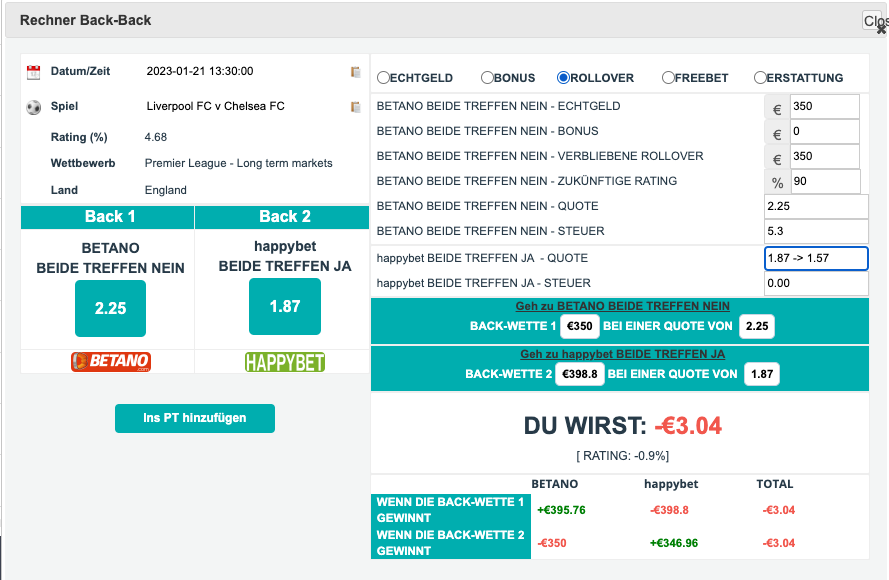Click the happybet Steuer field showing 0.00
Viewport: 889px width, 580px height.
(x=816, y=283)
